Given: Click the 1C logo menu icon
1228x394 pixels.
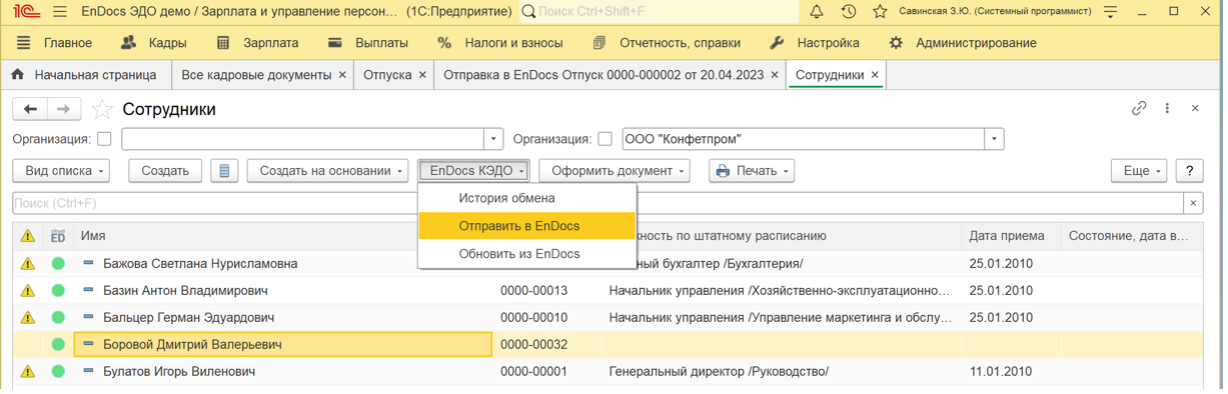Looking at the screenshot, I should (x=22, y=12).
